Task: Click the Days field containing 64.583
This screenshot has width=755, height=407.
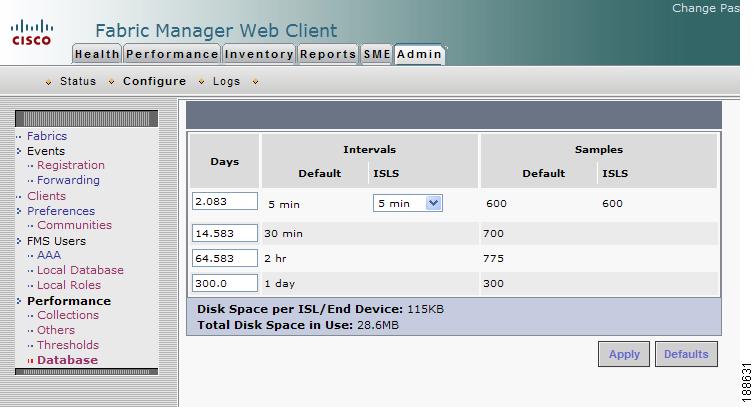Action: 225,258
